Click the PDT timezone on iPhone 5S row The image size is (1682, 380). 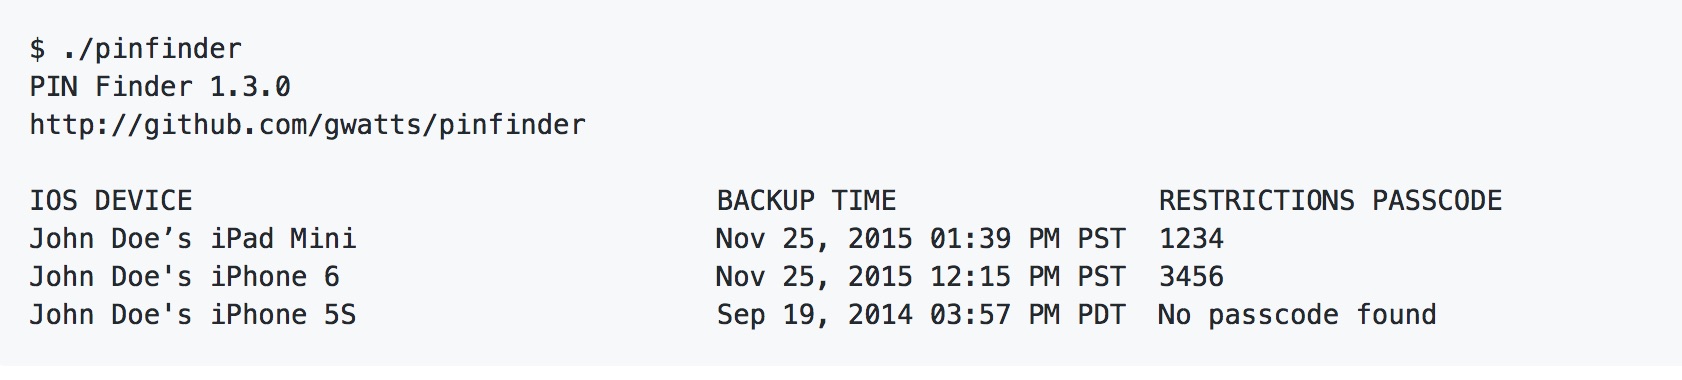[1101, 315]
